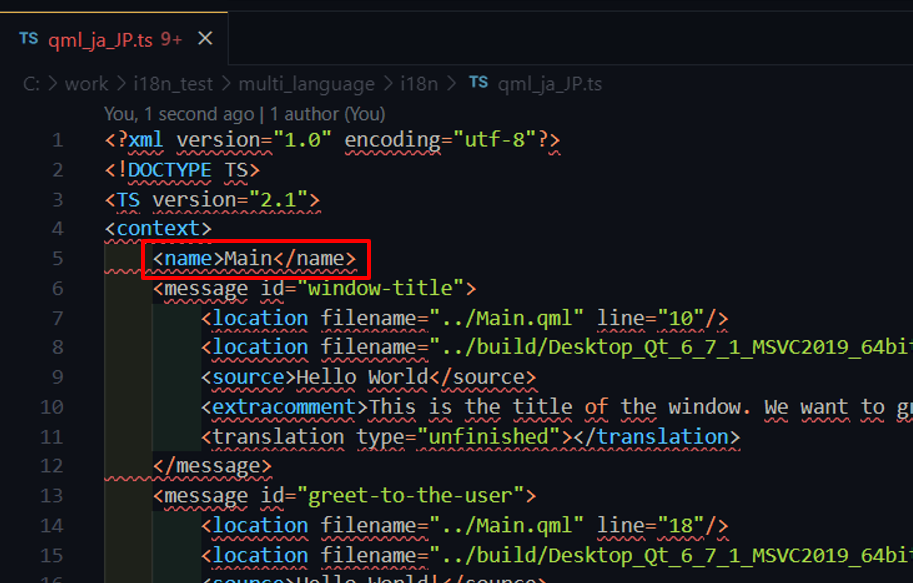Click the TS icon in the breadcrumb path
The height and width of the screenshot is (583, 913).
pyautogui.click(x=479, y=83)
